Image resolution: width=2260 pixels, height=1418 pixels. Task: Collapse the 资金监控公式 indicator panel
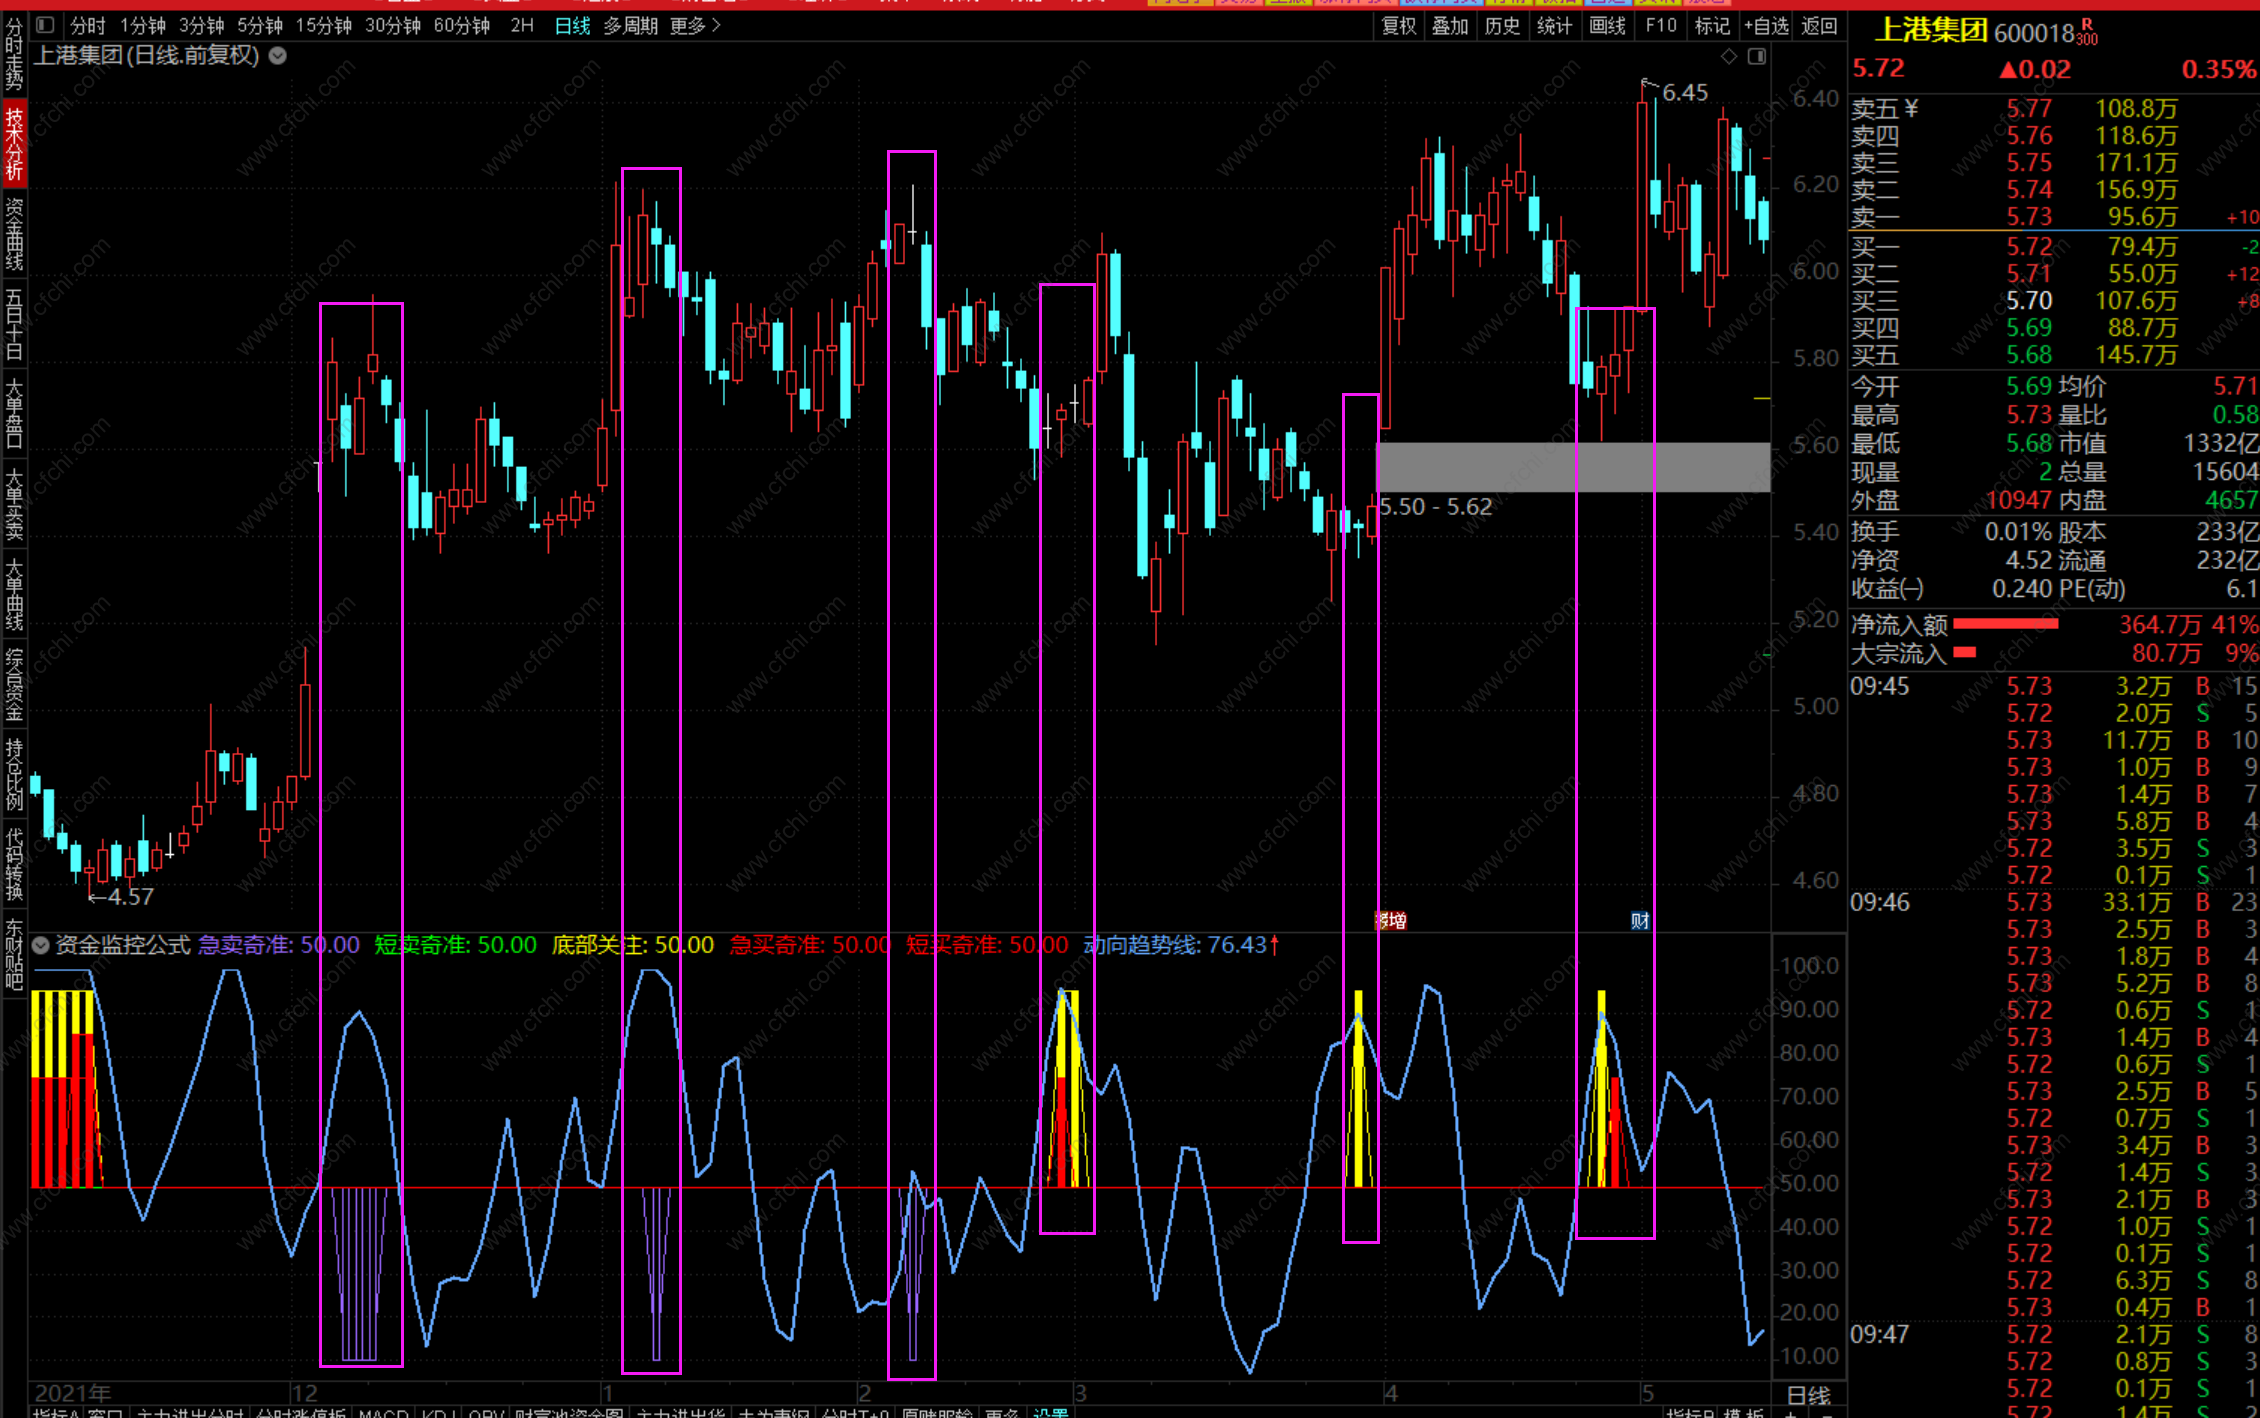point(41,945)
